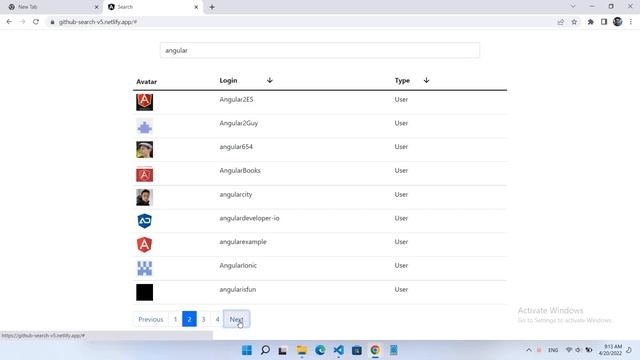Select the angulardeveloper-io login name
640x360 pixels.
249,218
